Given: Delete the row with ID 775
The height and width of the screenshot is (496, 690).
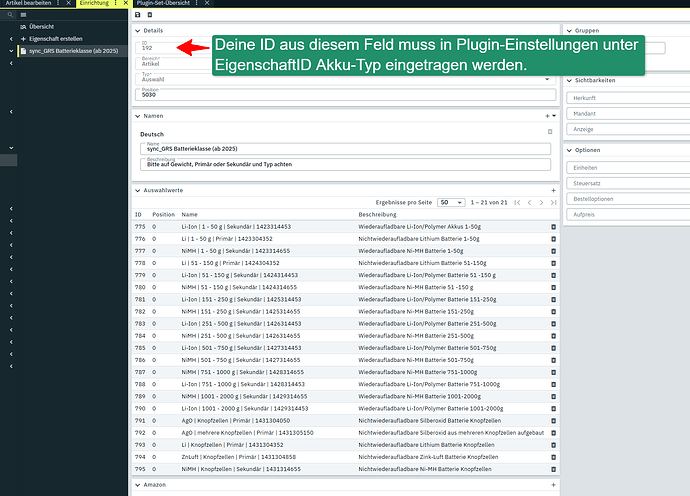Looking at the screenshot, I should (x=552, y=228).
